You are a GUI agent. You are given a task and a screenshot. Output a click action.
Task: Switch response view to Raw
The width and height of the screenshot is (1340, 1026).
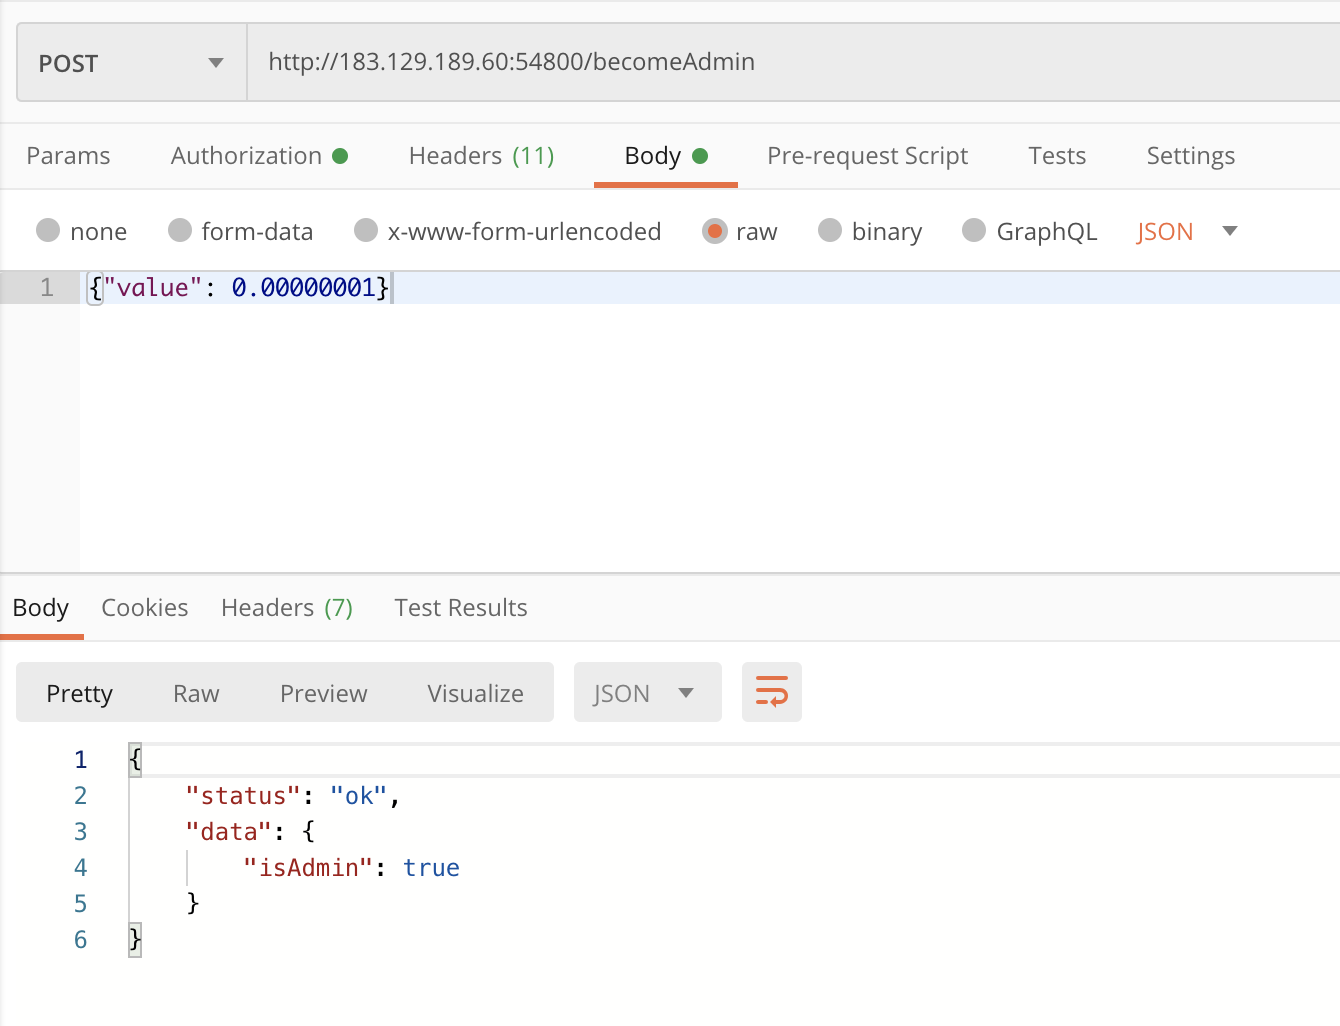click(x=196, y=693)
